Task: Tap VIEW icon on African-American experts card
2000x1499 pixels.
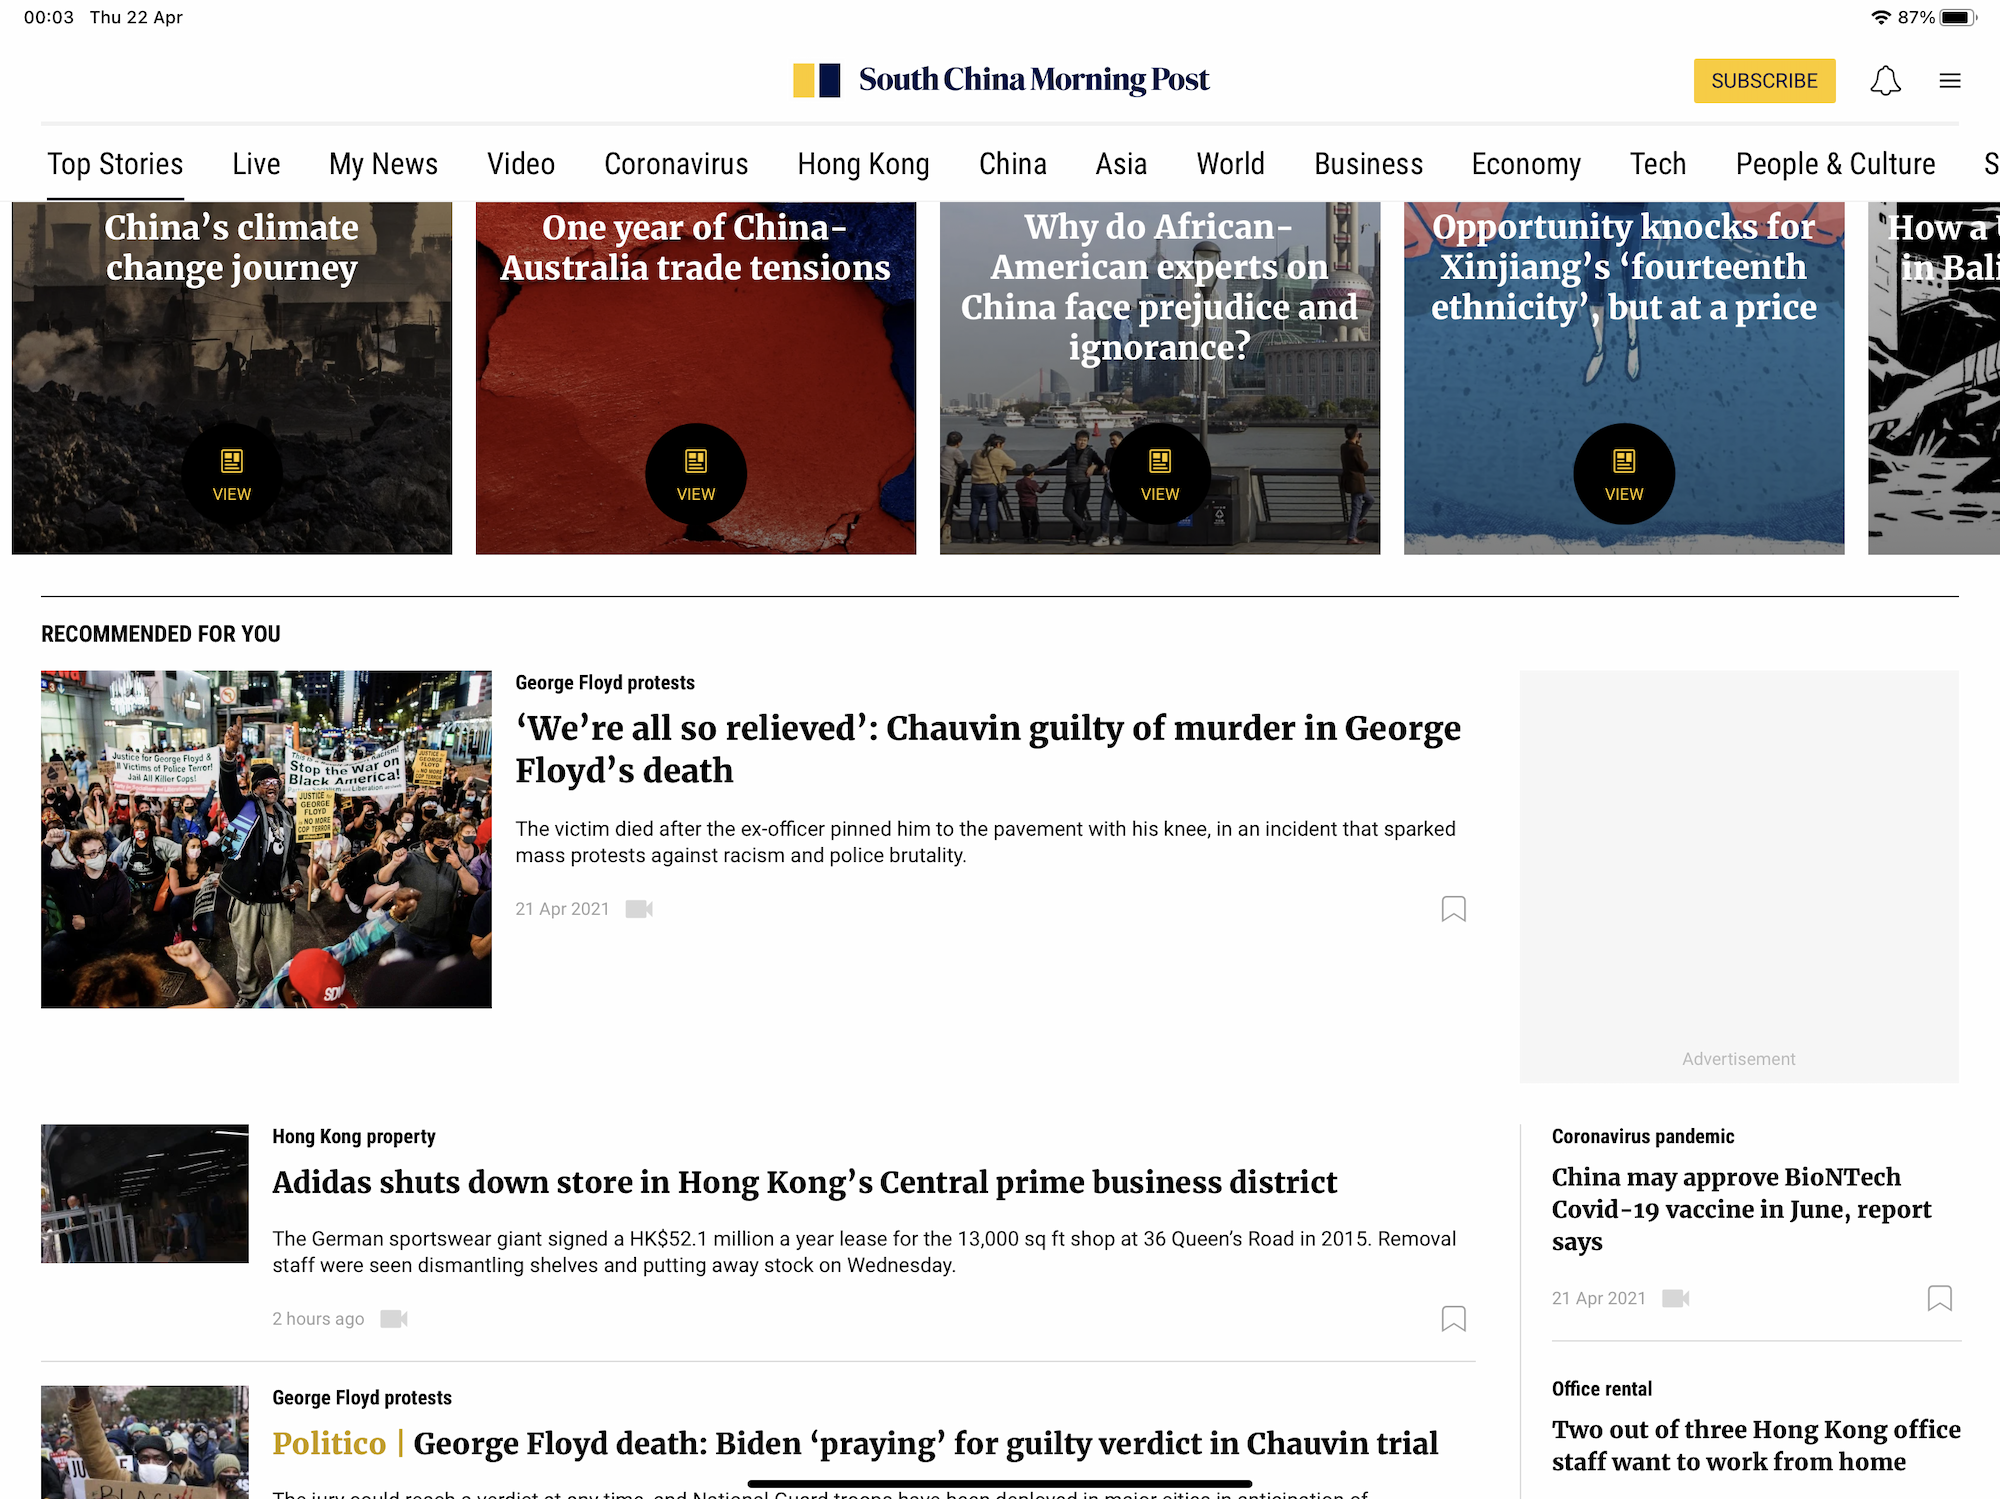Action: [x=1160, y=474]
